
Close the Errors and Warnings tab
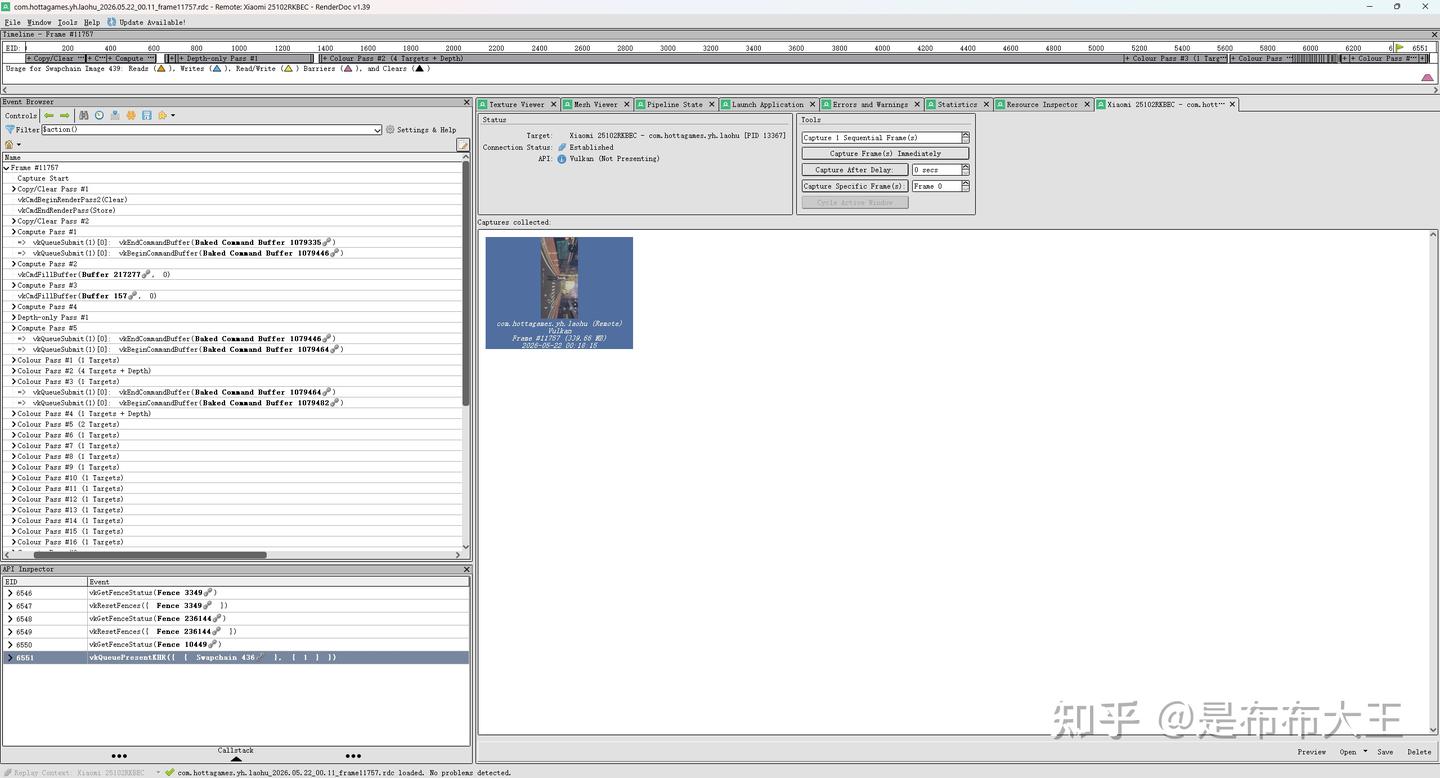coord(917,104)
